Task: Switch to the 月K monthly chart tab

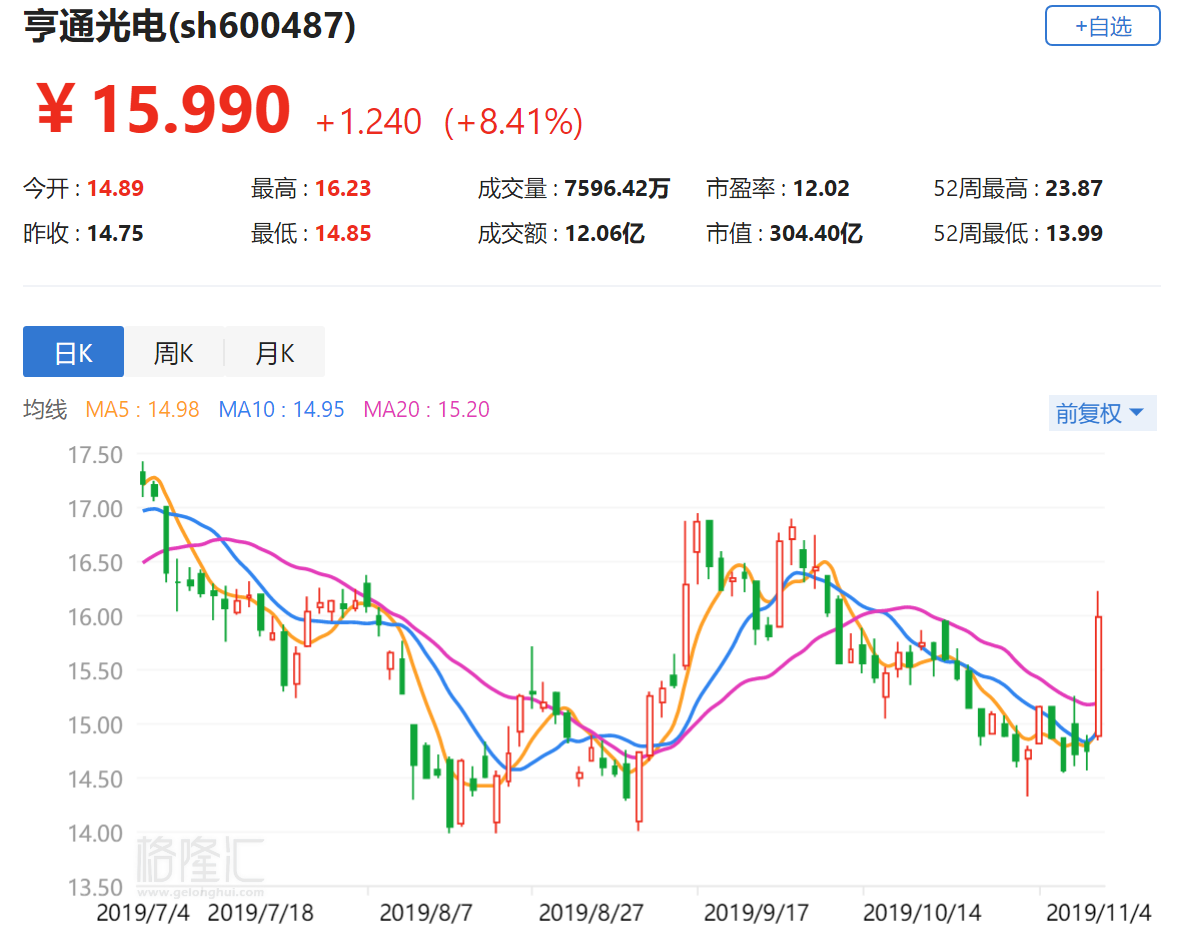Action: (x=275, y=352)
